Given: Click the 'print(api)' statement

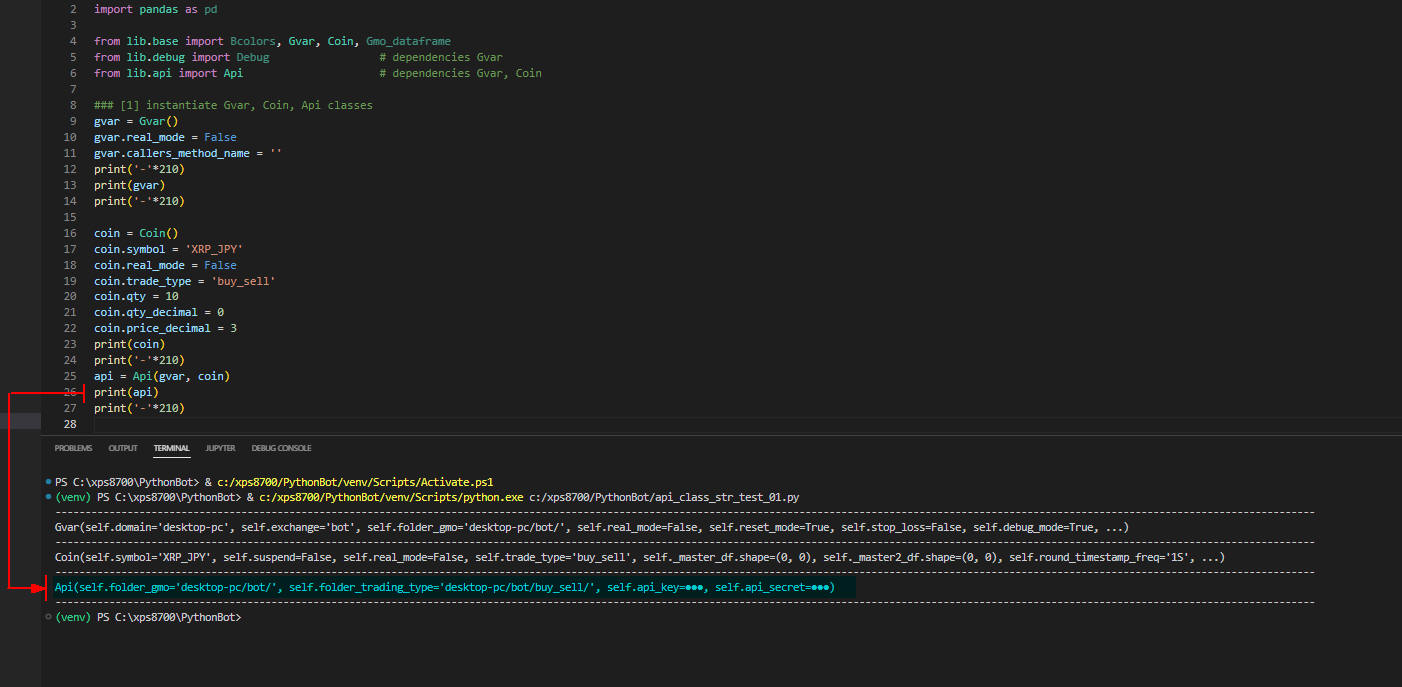Looking at the screenshot, I should (x=126, y=393).
